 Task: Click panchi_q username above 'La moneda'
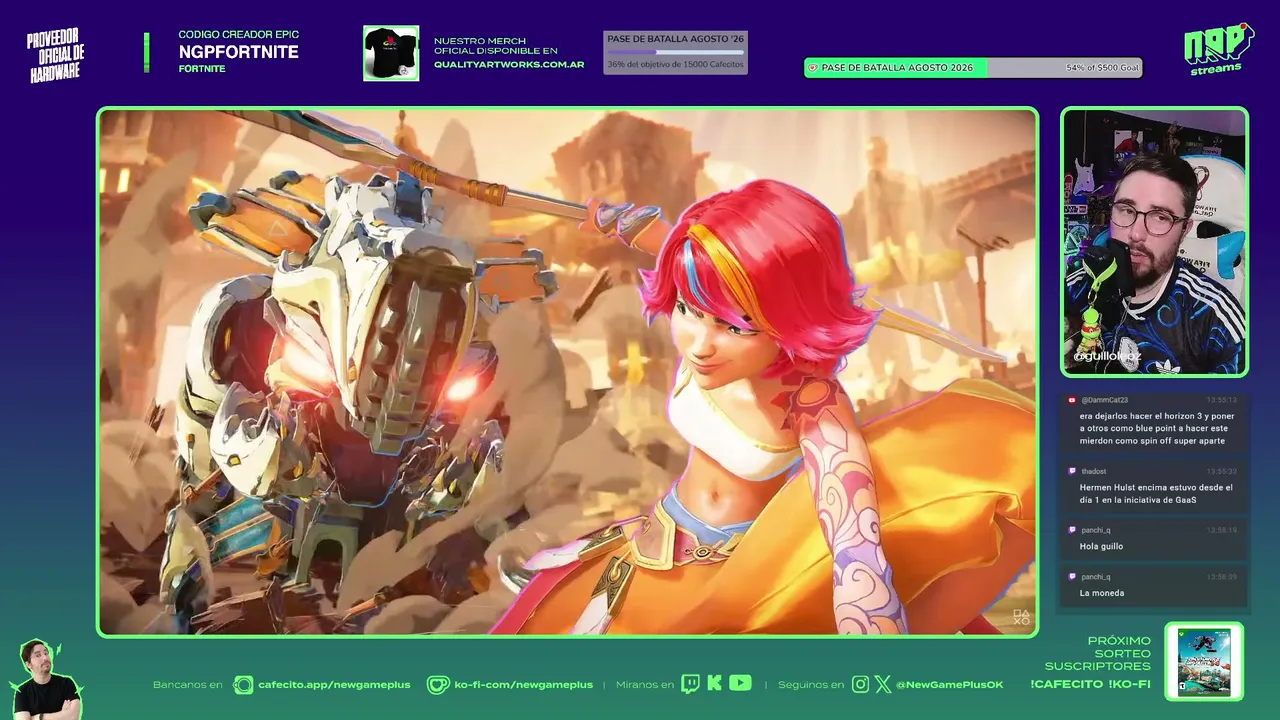1095,577
